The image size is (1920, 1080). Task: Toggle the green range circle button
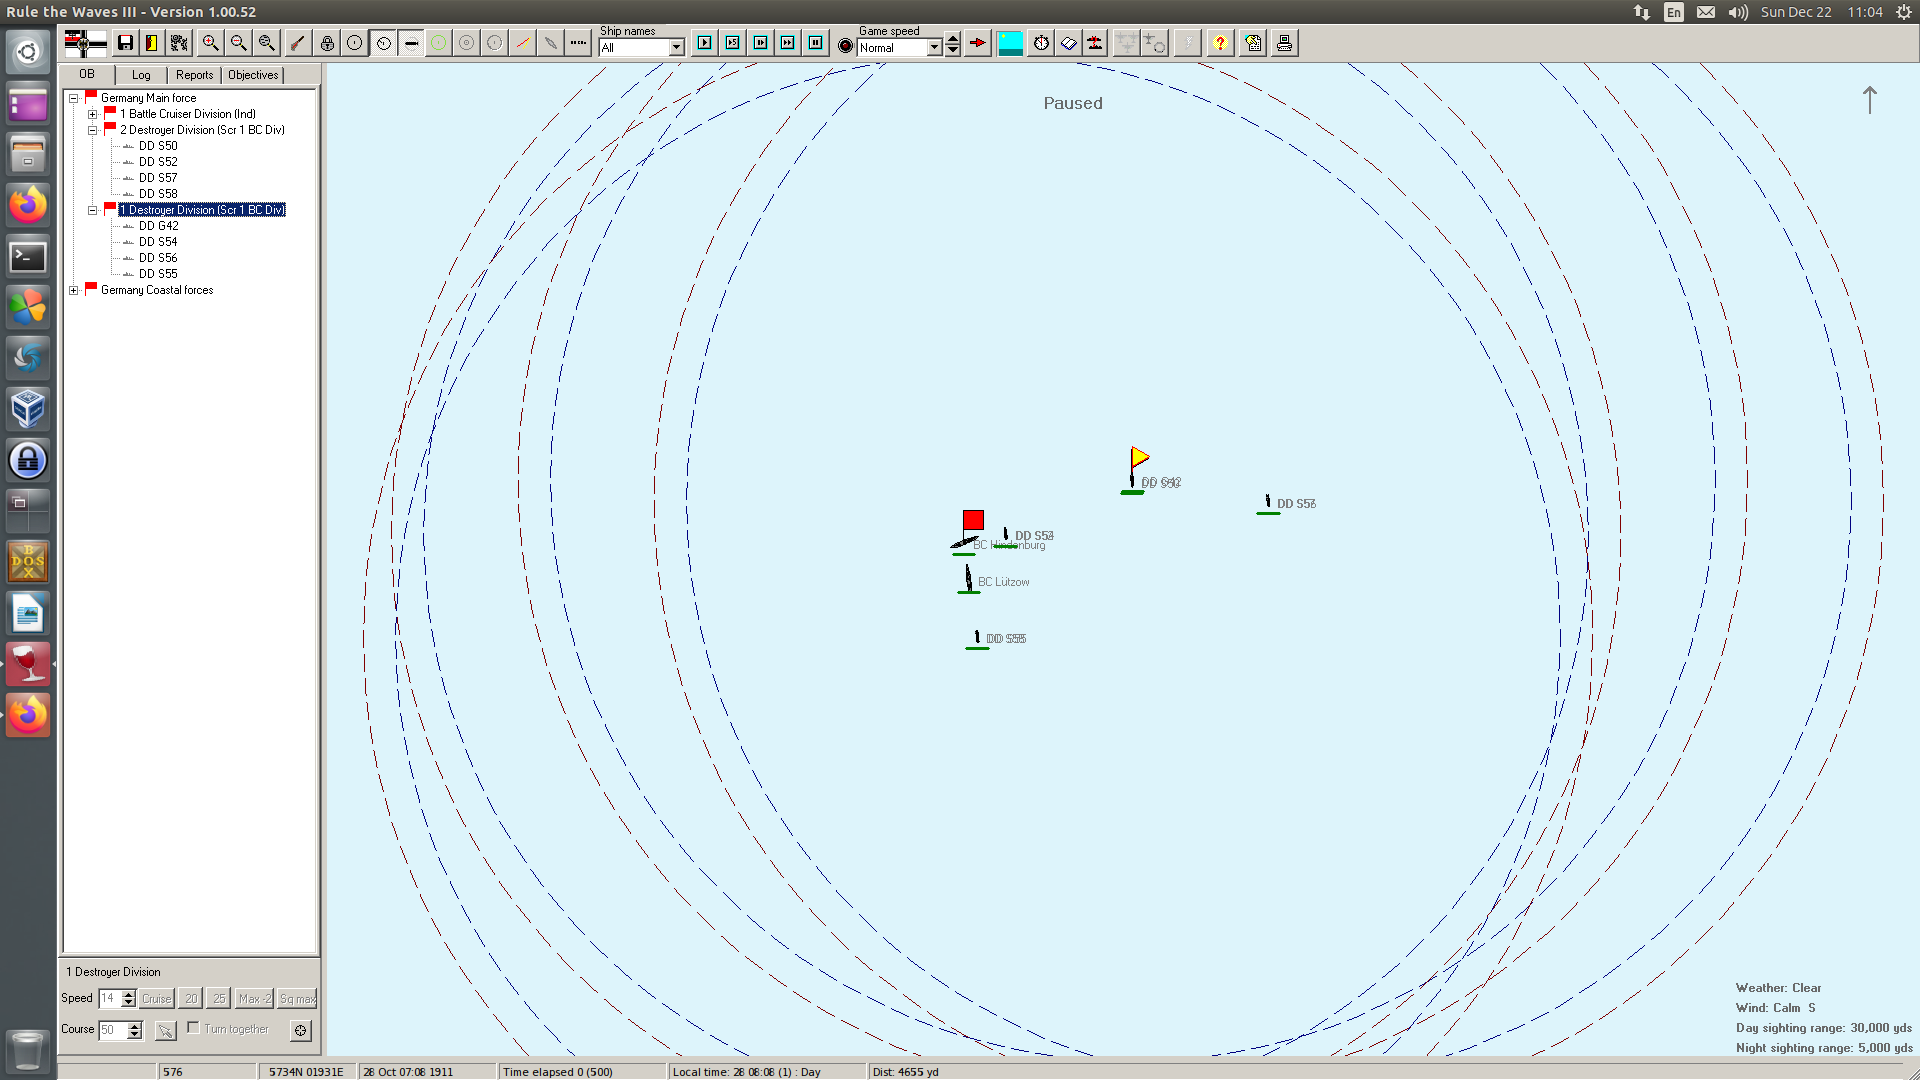tap(438, 43)
